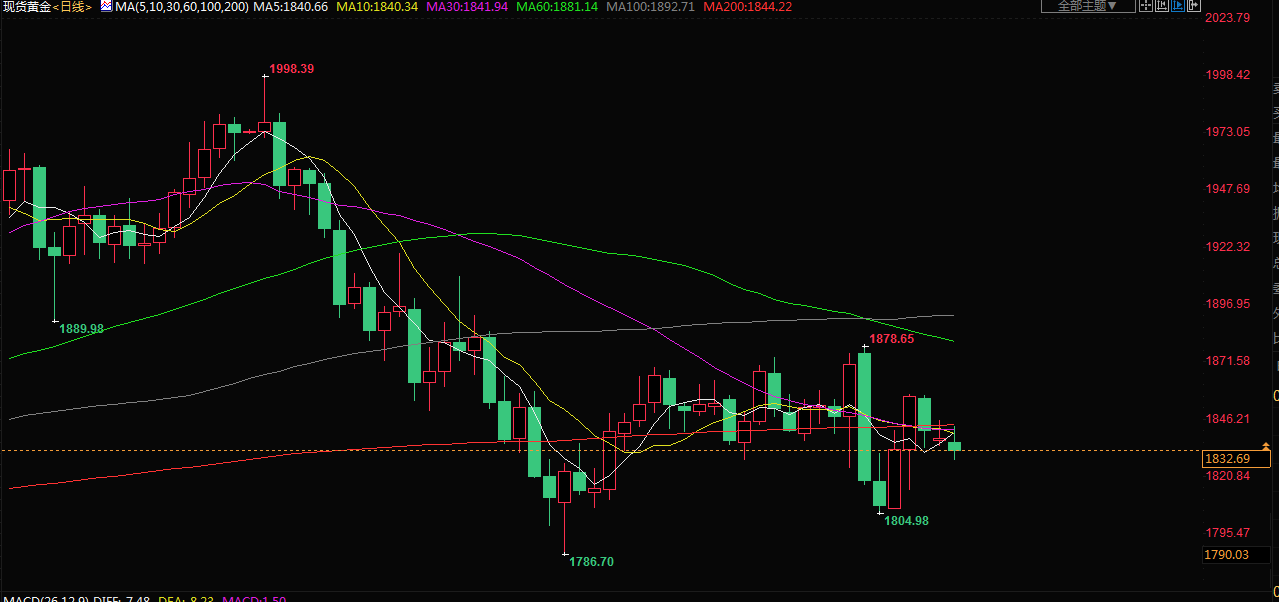
Task: Click the 1786.70 low price marker
Action: click(591, 562)
